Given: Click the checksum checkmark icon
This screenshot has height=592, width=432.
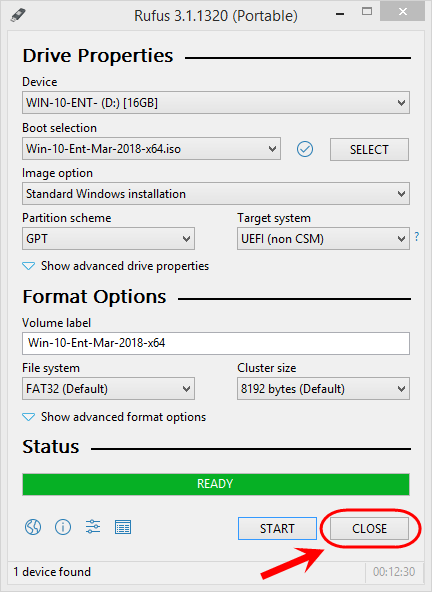Looking at the screenshot, I should point(305,149).
